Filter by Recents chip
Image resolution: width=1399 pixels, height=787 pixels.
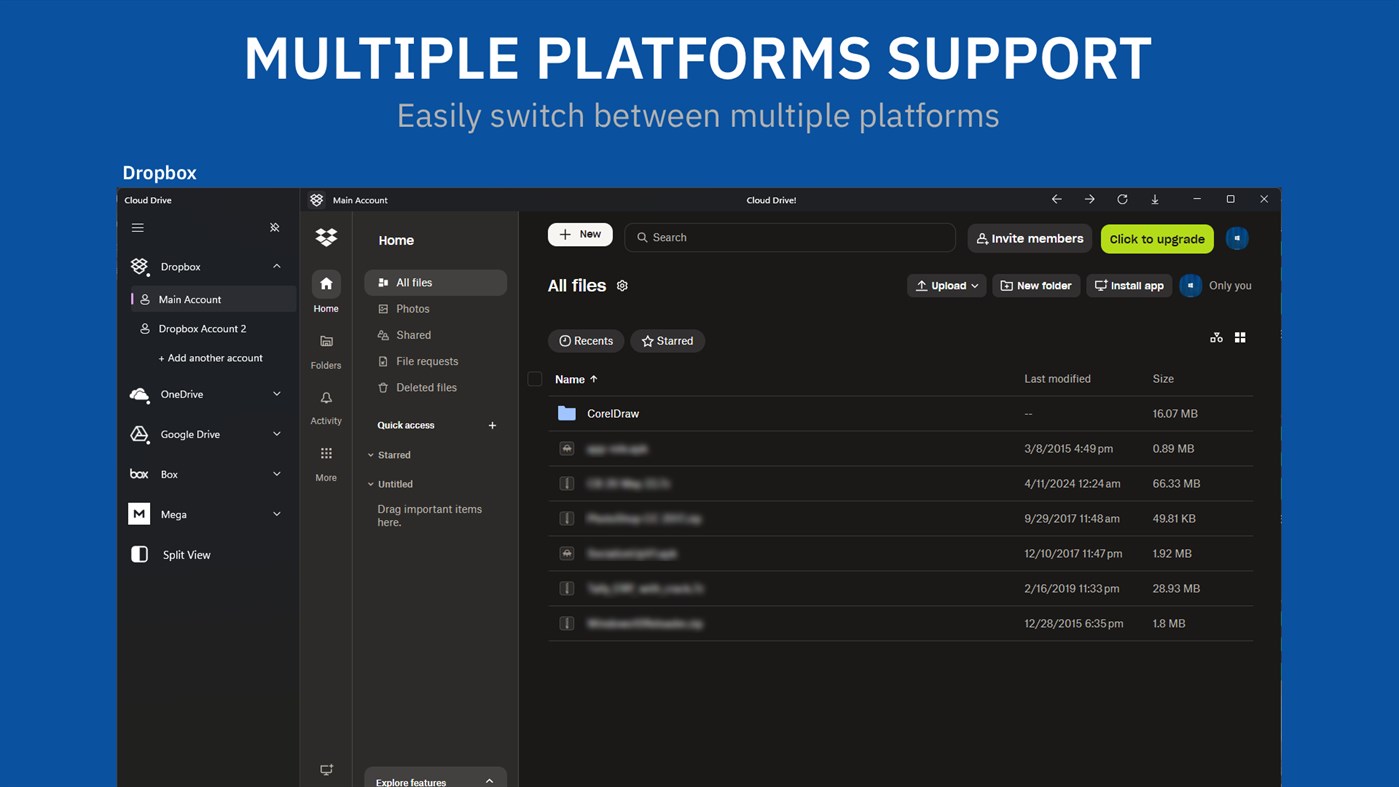pyautogui.click(x=586, y=341)
